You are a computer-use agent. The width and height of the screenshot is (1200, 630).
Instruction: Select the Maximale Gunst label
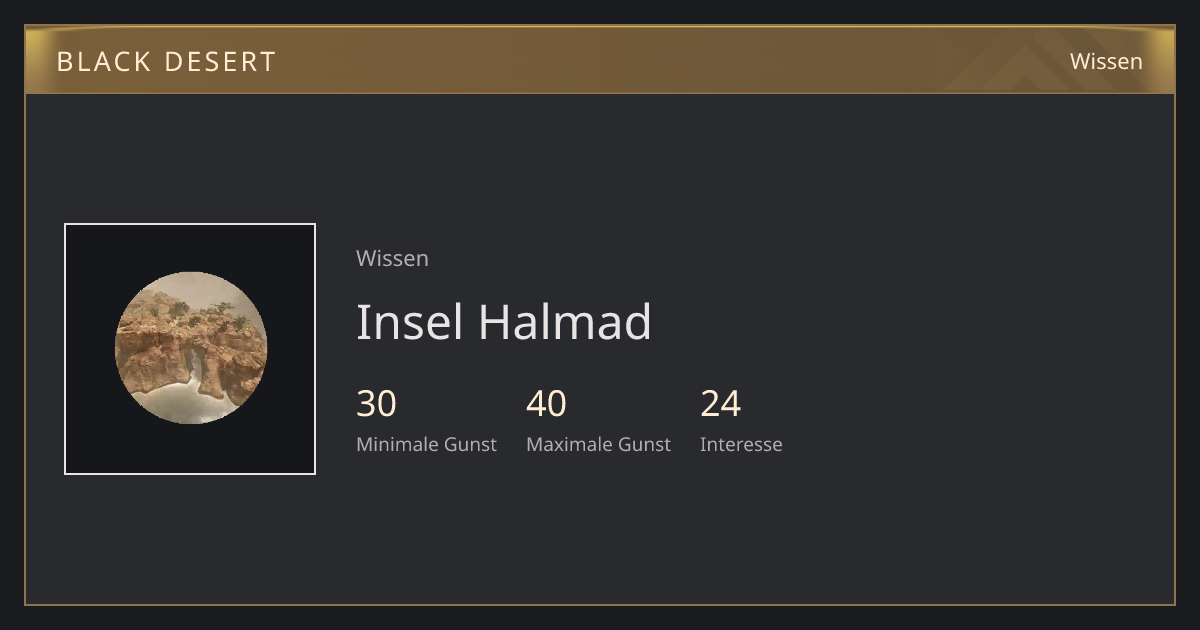coord(598,444)
